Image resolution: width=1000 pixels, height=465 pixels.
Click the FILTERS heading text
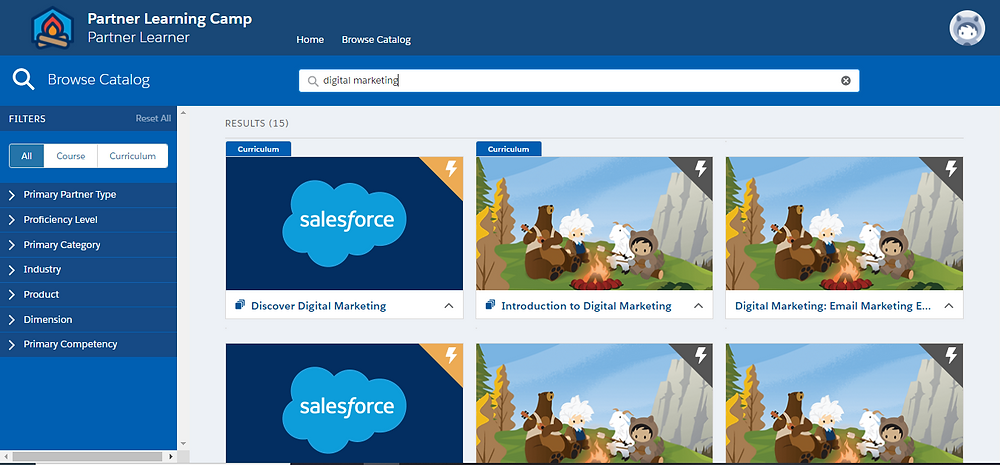[27, 119]
